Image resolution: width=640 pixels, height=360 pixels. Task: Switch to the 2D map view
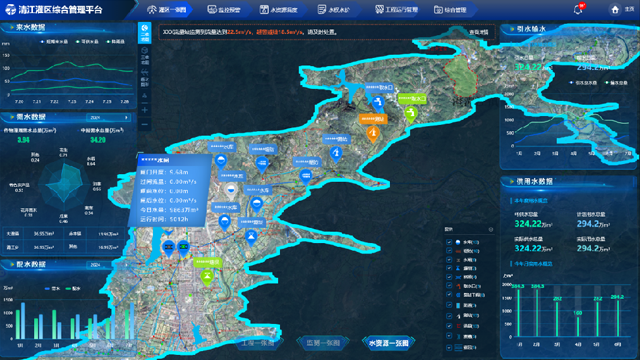(x=144, y=33)
